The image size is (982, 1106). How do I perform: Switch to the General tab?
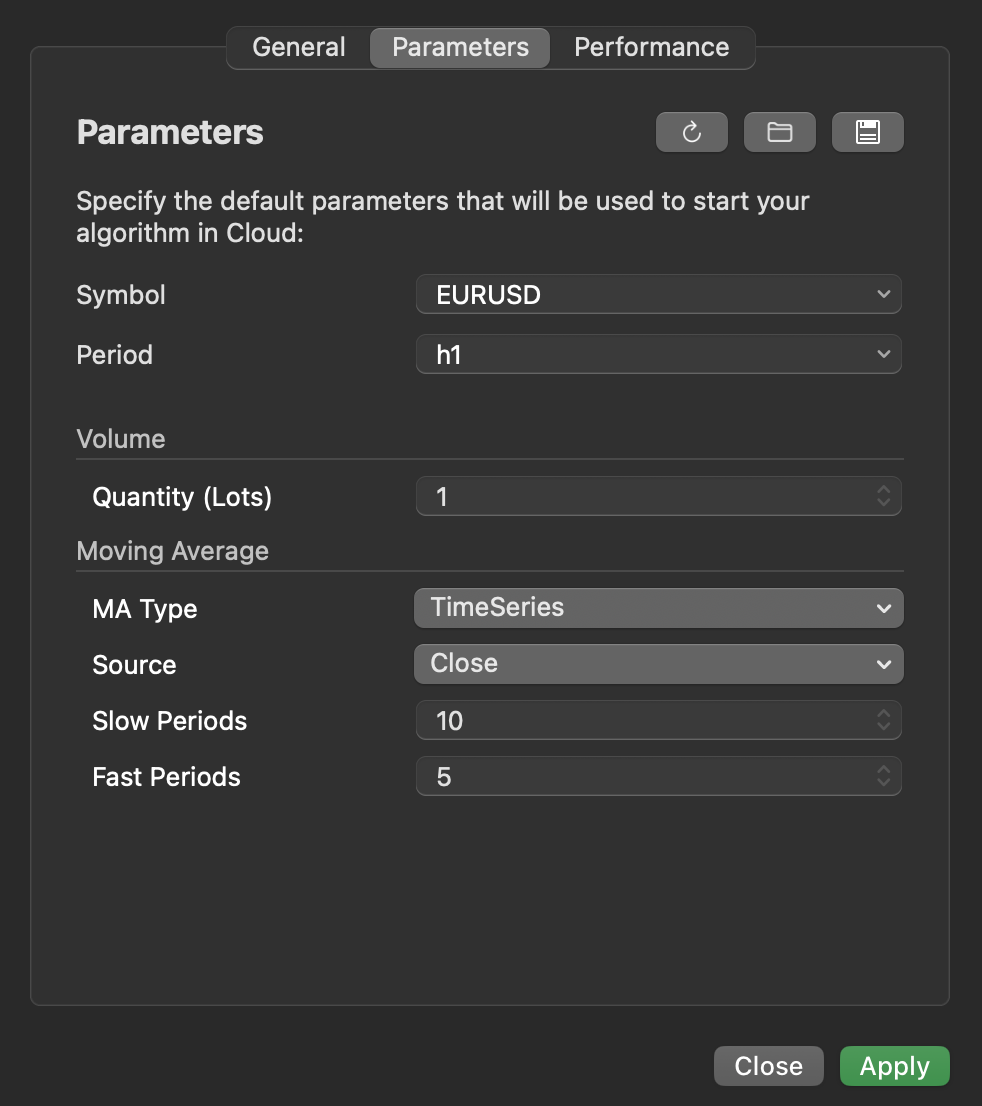pos(299,47)
